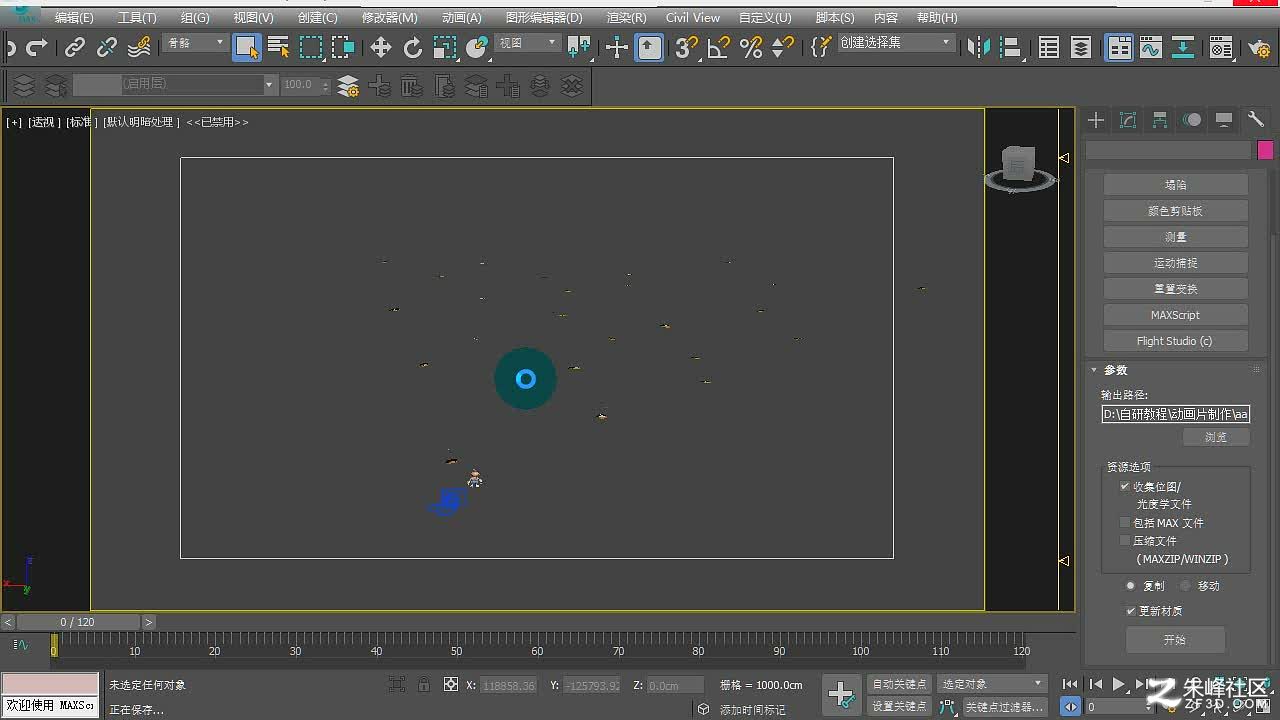Image resolution: width=1280 pixels, height=720 pixels.
Task: Open the 透视 viewport view menu
Action: coord(43,122)
